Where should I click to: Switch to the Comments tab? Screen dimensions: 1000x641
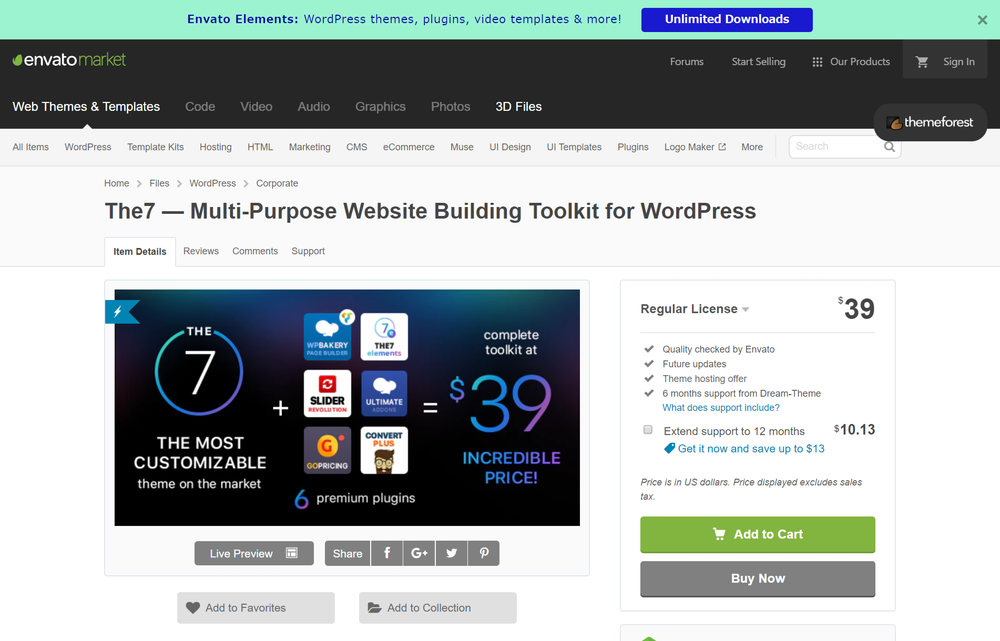[255, 251]
